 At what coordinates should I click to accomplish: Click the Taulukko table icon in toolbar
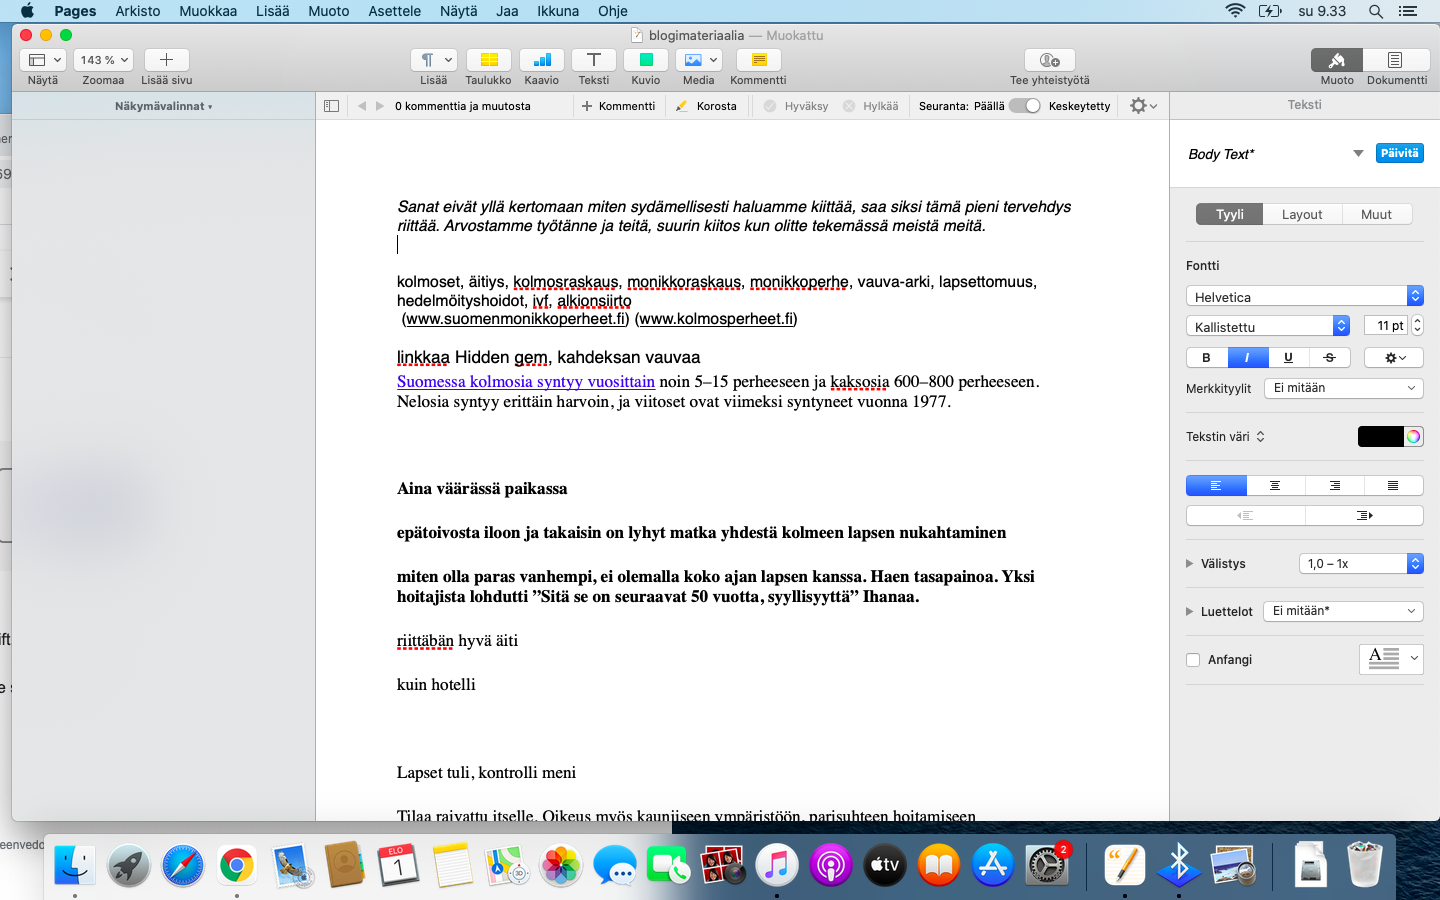pyautogui.click(x=488, y=61)
